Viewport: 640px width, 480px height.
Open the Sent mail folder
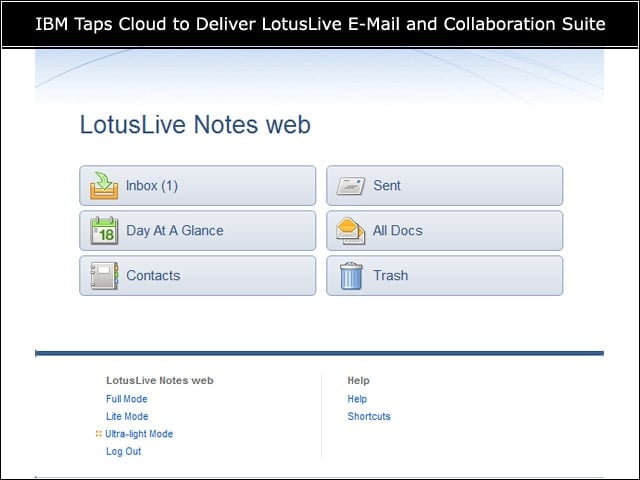click(x=444, y=186)
